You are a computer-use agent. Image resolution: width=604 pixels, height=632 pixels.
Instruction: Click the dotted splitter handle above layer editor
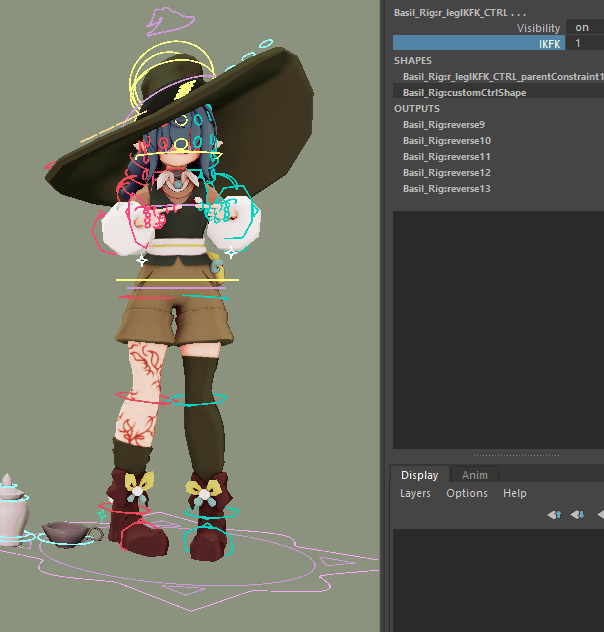pyautogui.click(x=516, y=455)
